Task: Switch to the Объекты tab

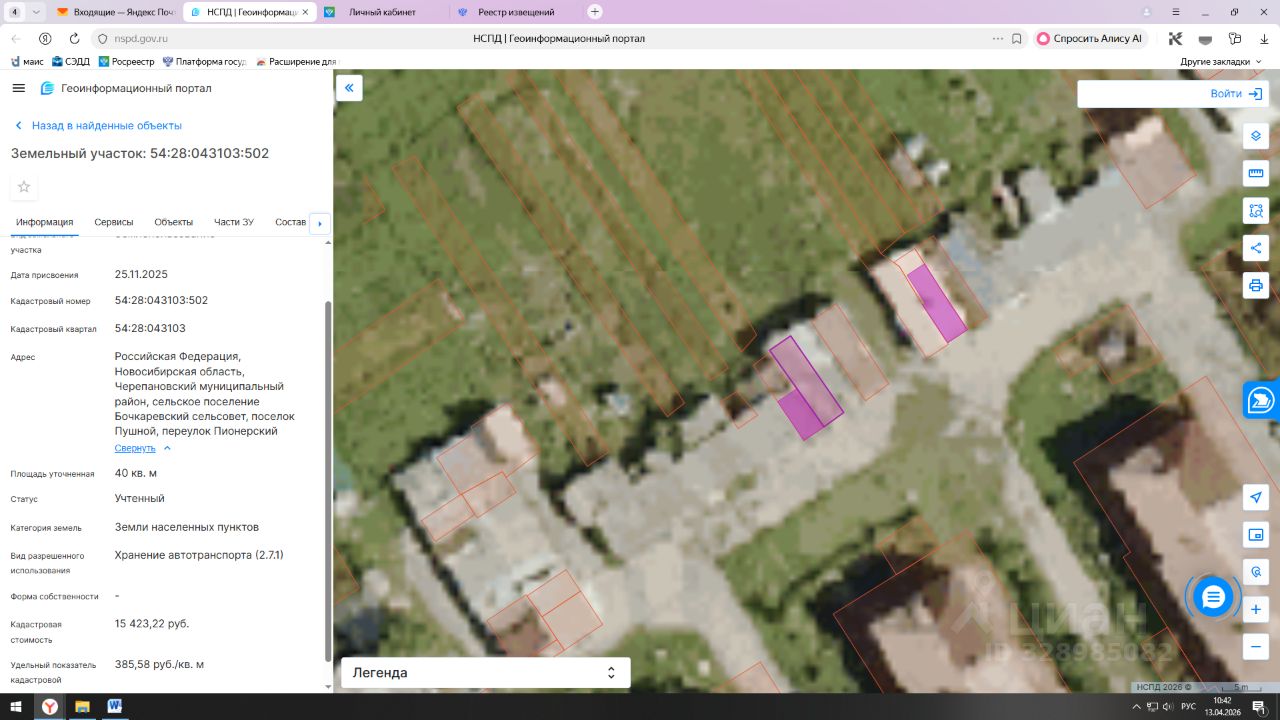Action: pos(174,222)
